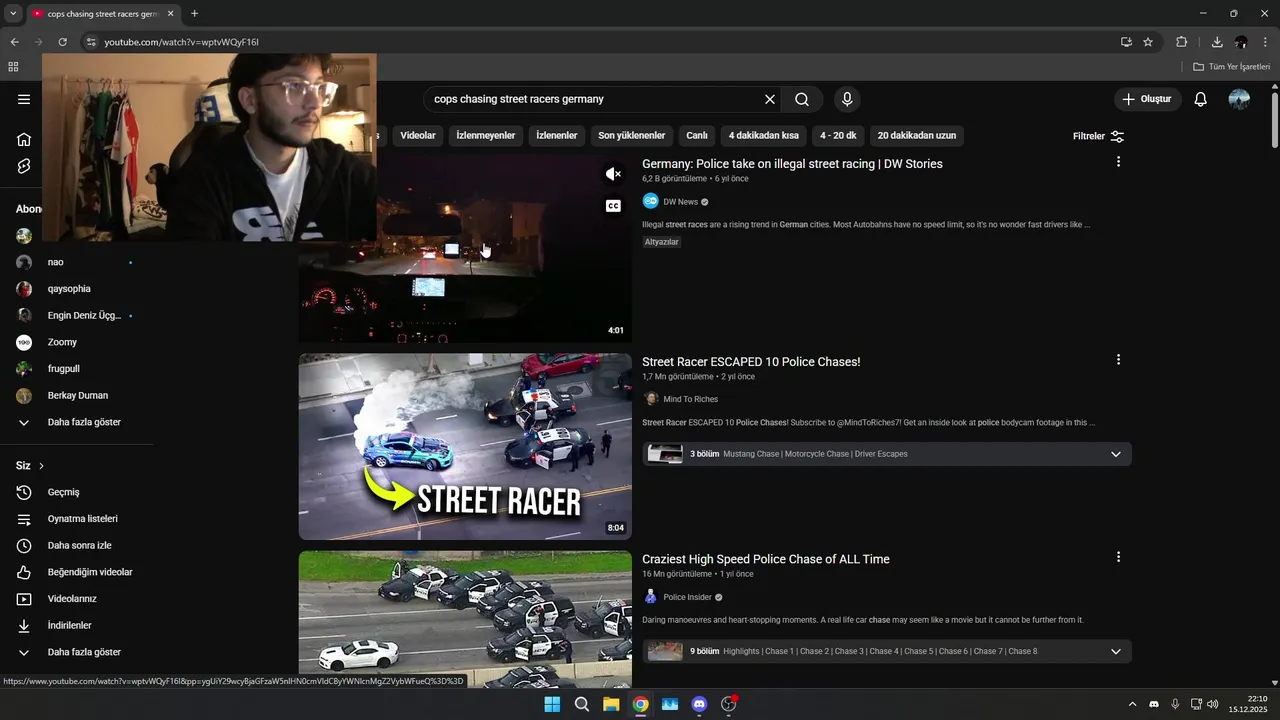Open Discord from the taskbar
1280x720 pixels.
[699, 704]
